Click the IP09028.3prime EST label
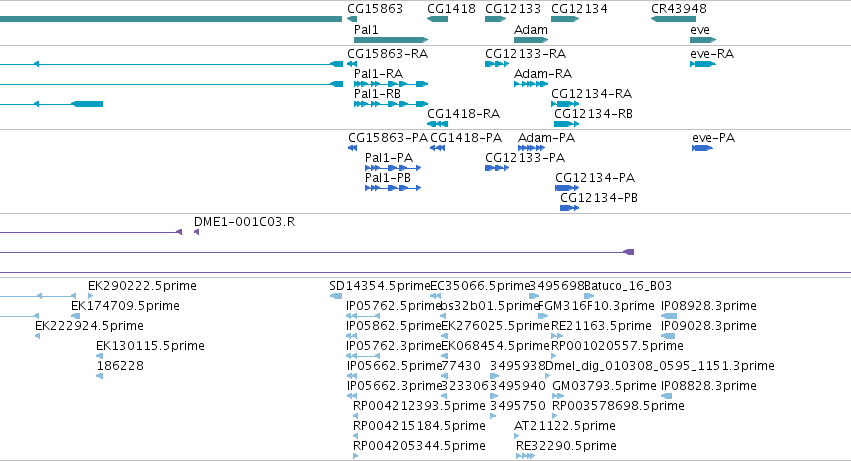Image resolution: width=851 pixels, height=461 pixels. (709, 326)
